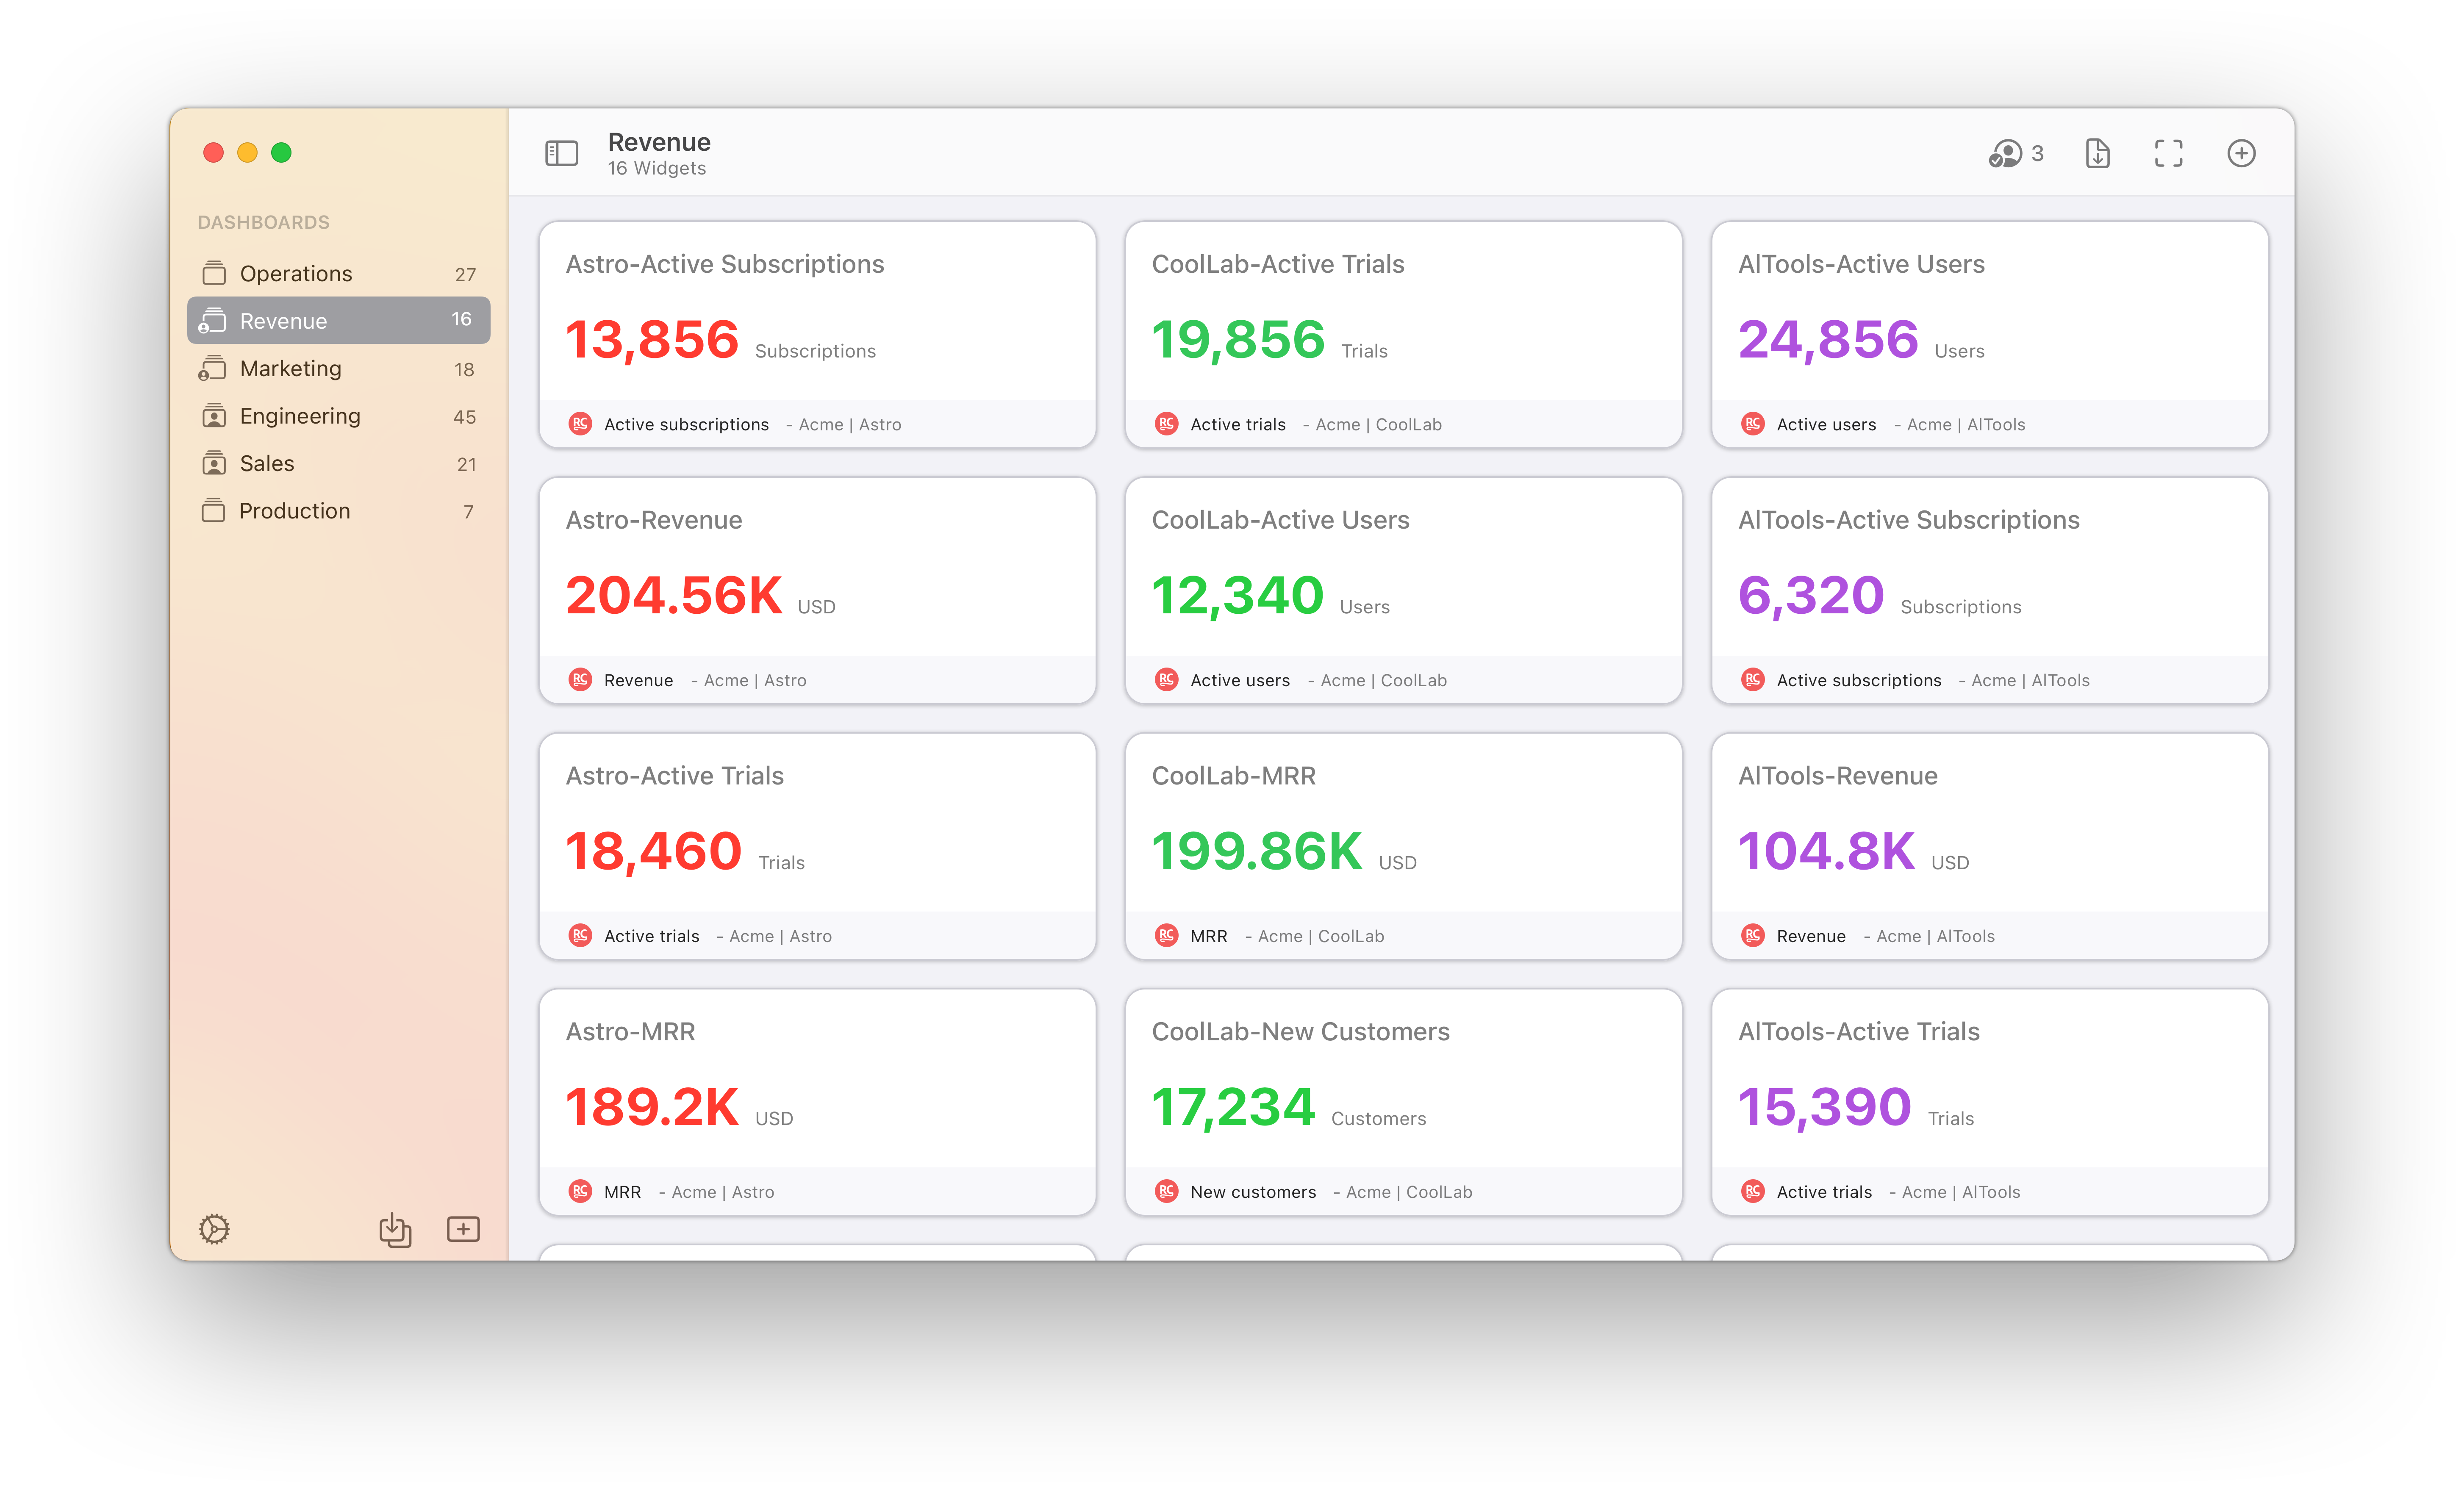The height and width of the screenshot is (1491, 2464).
Task: Click the import dashboard icon in sidebar footer
Action: point(395,1228)
